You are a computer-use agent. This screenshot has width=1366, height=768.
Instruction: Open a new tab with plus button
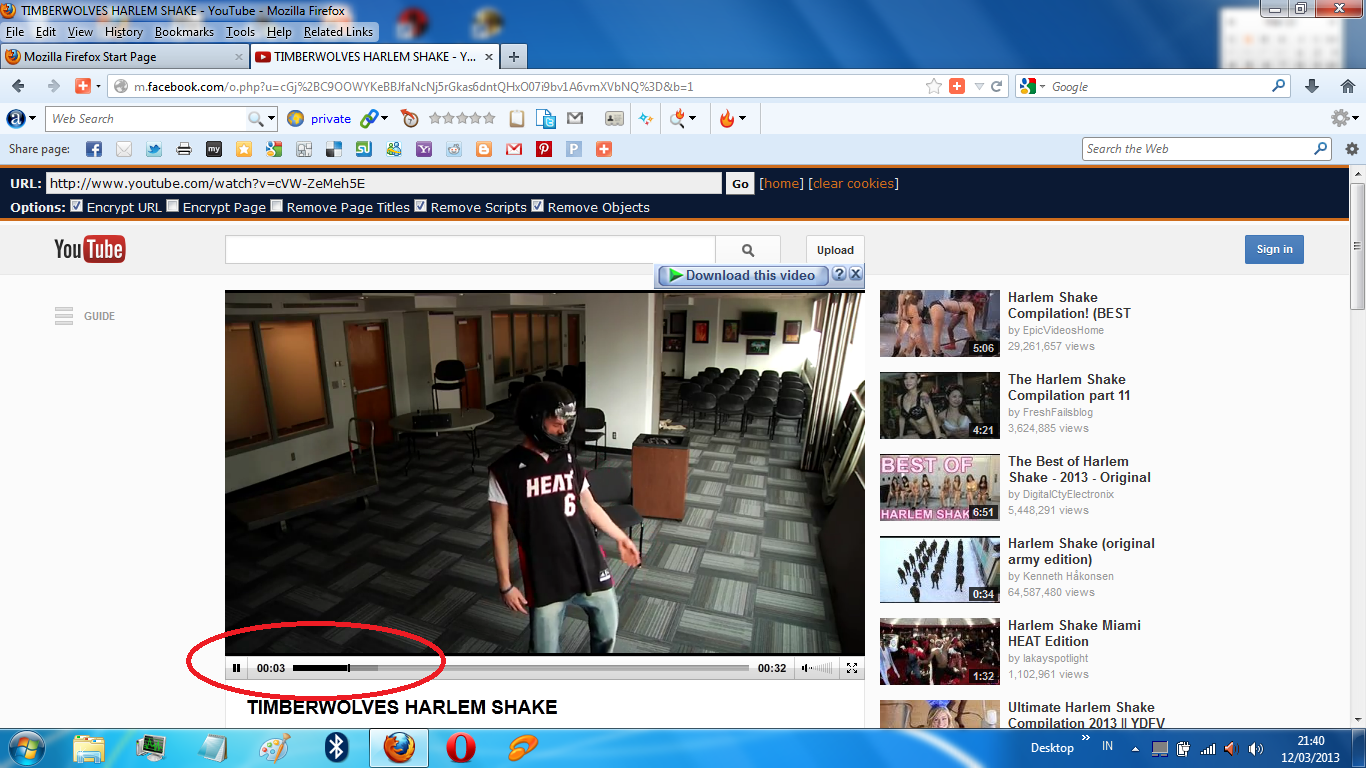click(513, 57)
